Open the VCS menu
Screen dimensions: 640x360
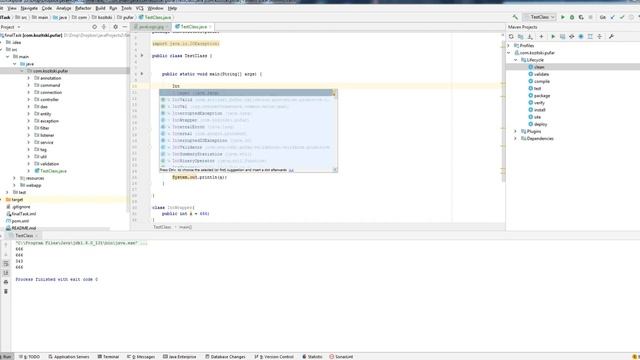[140, 8]
